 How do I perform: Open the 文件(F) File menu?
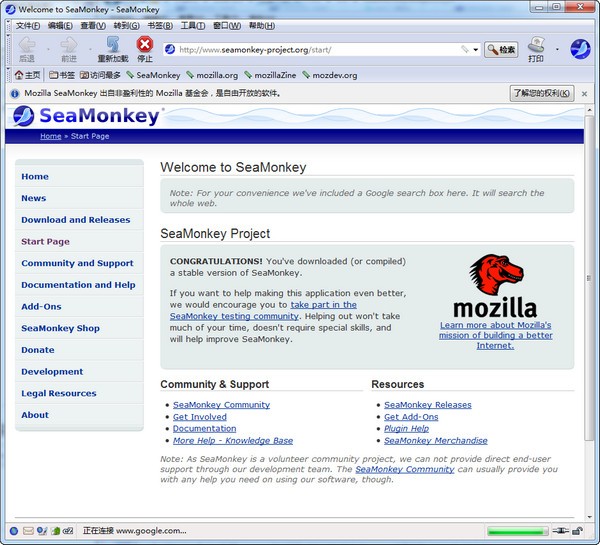click(28, 26)
